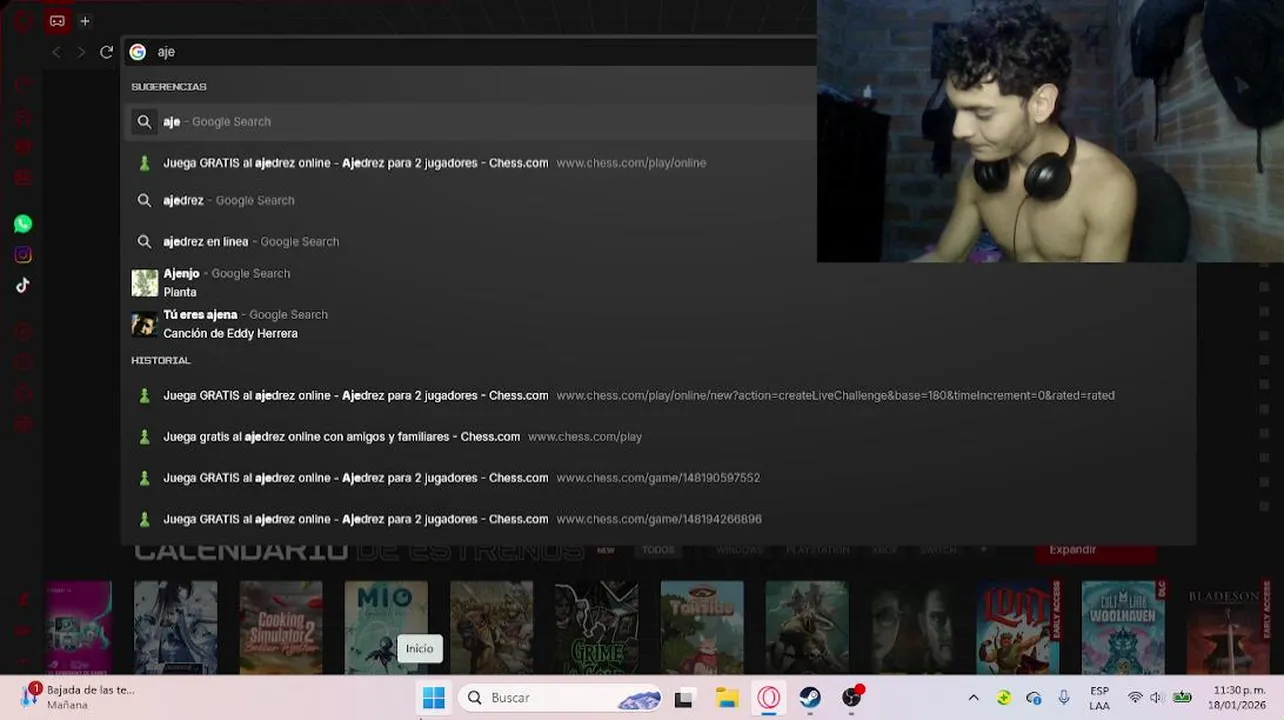Open history entry with createLiveChallenge URL

(658, 396)
